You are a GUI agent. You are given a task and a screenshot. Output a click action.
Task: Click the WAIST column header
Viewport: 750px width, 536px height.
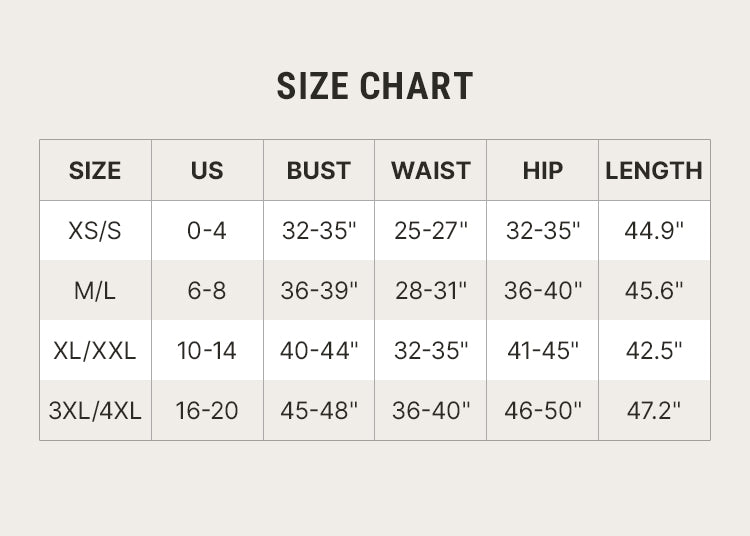[x=431, y=171]
